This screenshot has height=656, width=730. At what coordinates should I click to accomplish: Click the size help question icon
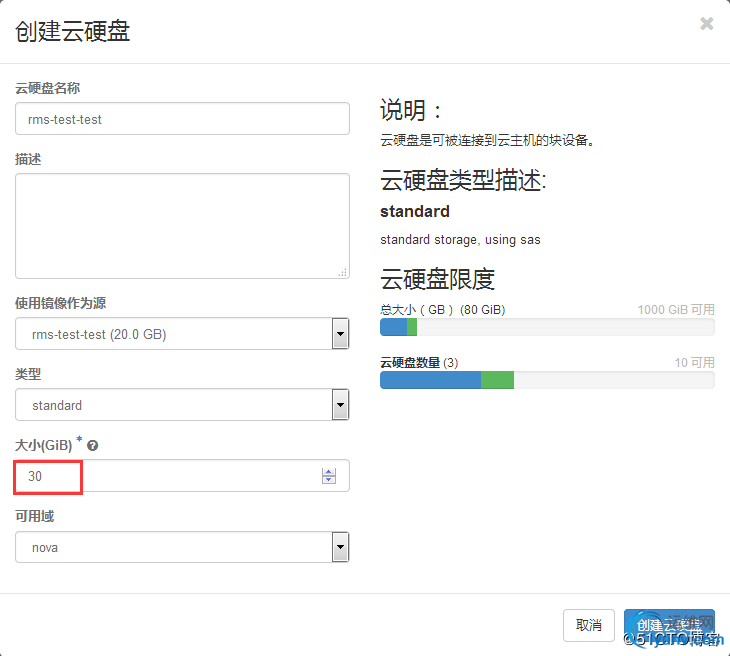tap(93, 446)
